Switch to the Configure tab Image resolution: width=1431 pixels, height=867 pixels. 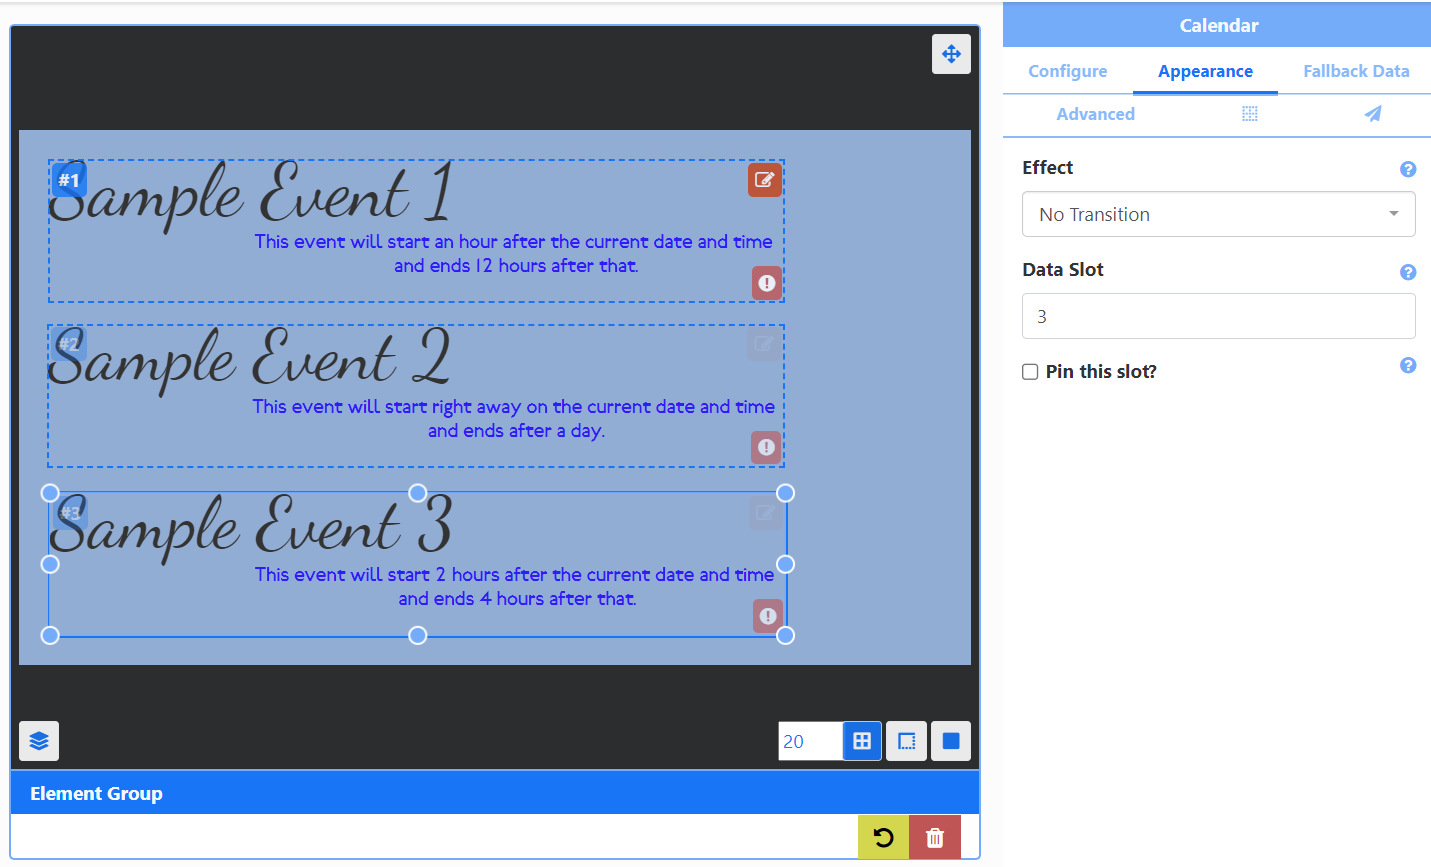[1067, 71]
